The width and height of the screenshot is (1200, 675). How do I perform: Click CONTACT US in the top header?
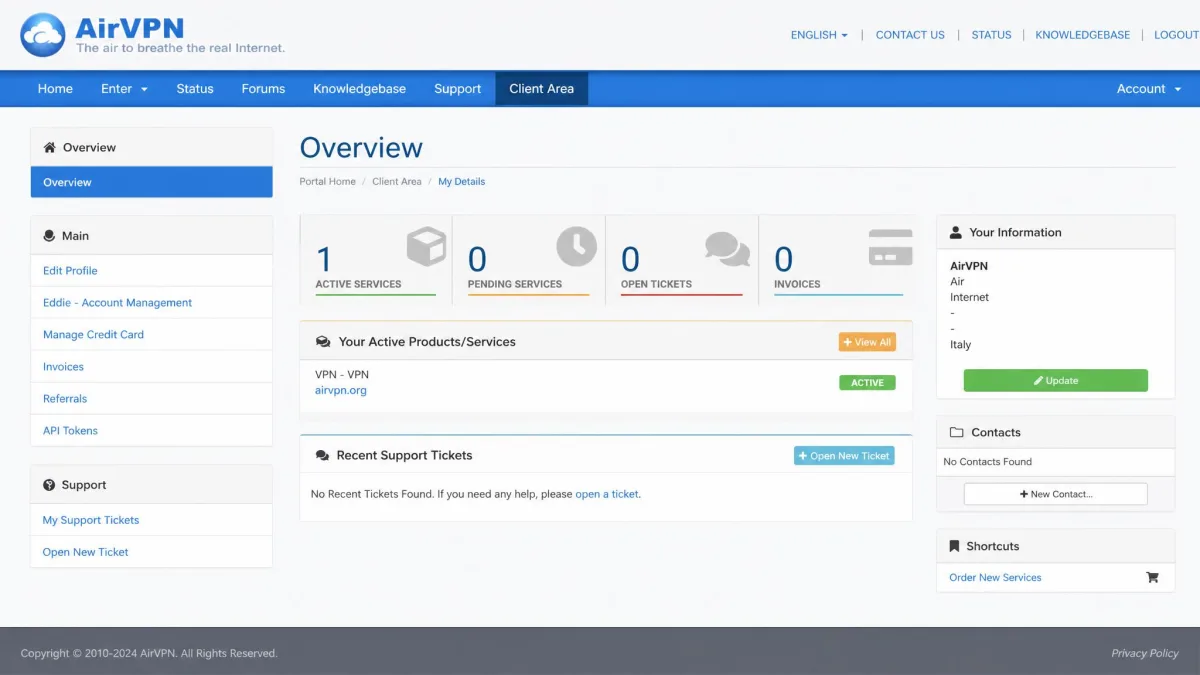(x=910, y=35)
